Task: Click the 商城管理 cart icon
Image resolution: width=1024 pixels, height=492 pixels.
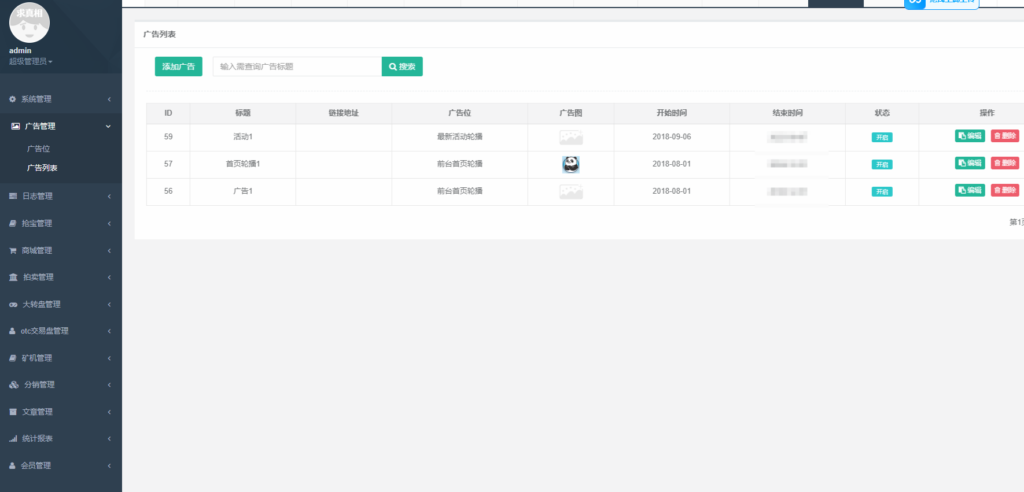Action: click(13, 250)
